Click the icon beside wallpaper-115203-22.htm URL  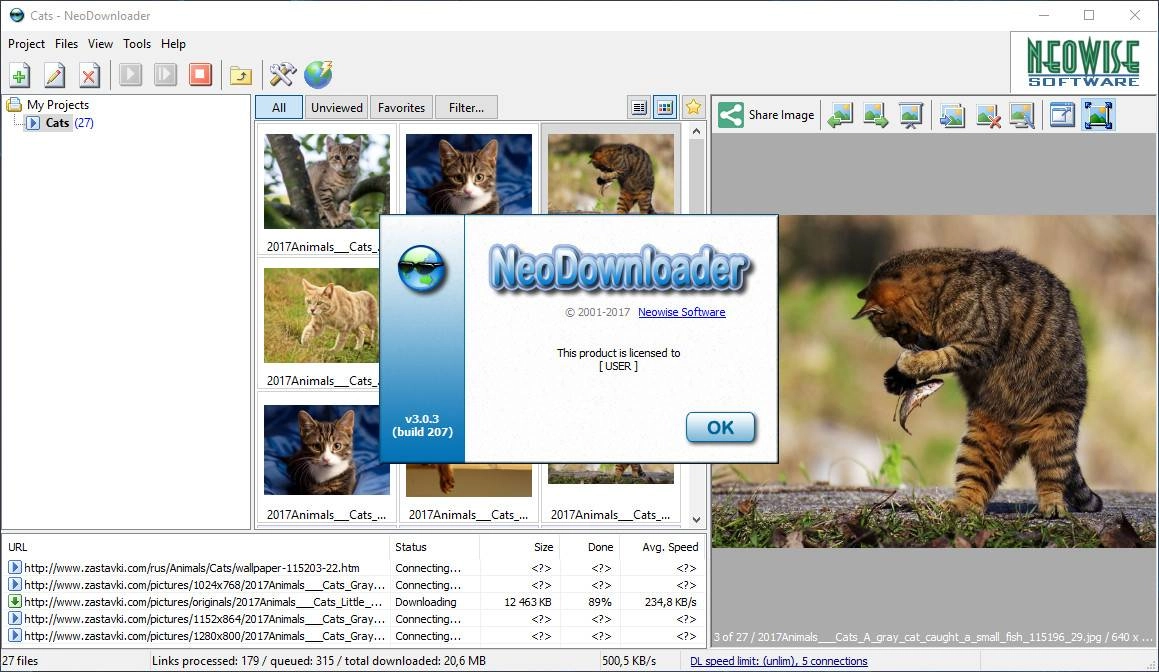[15, 568]
